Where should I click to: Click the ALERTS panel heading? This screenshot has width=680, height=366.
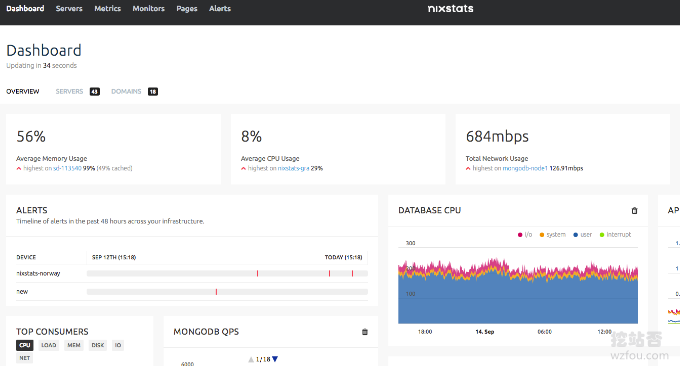coord(32,210)
